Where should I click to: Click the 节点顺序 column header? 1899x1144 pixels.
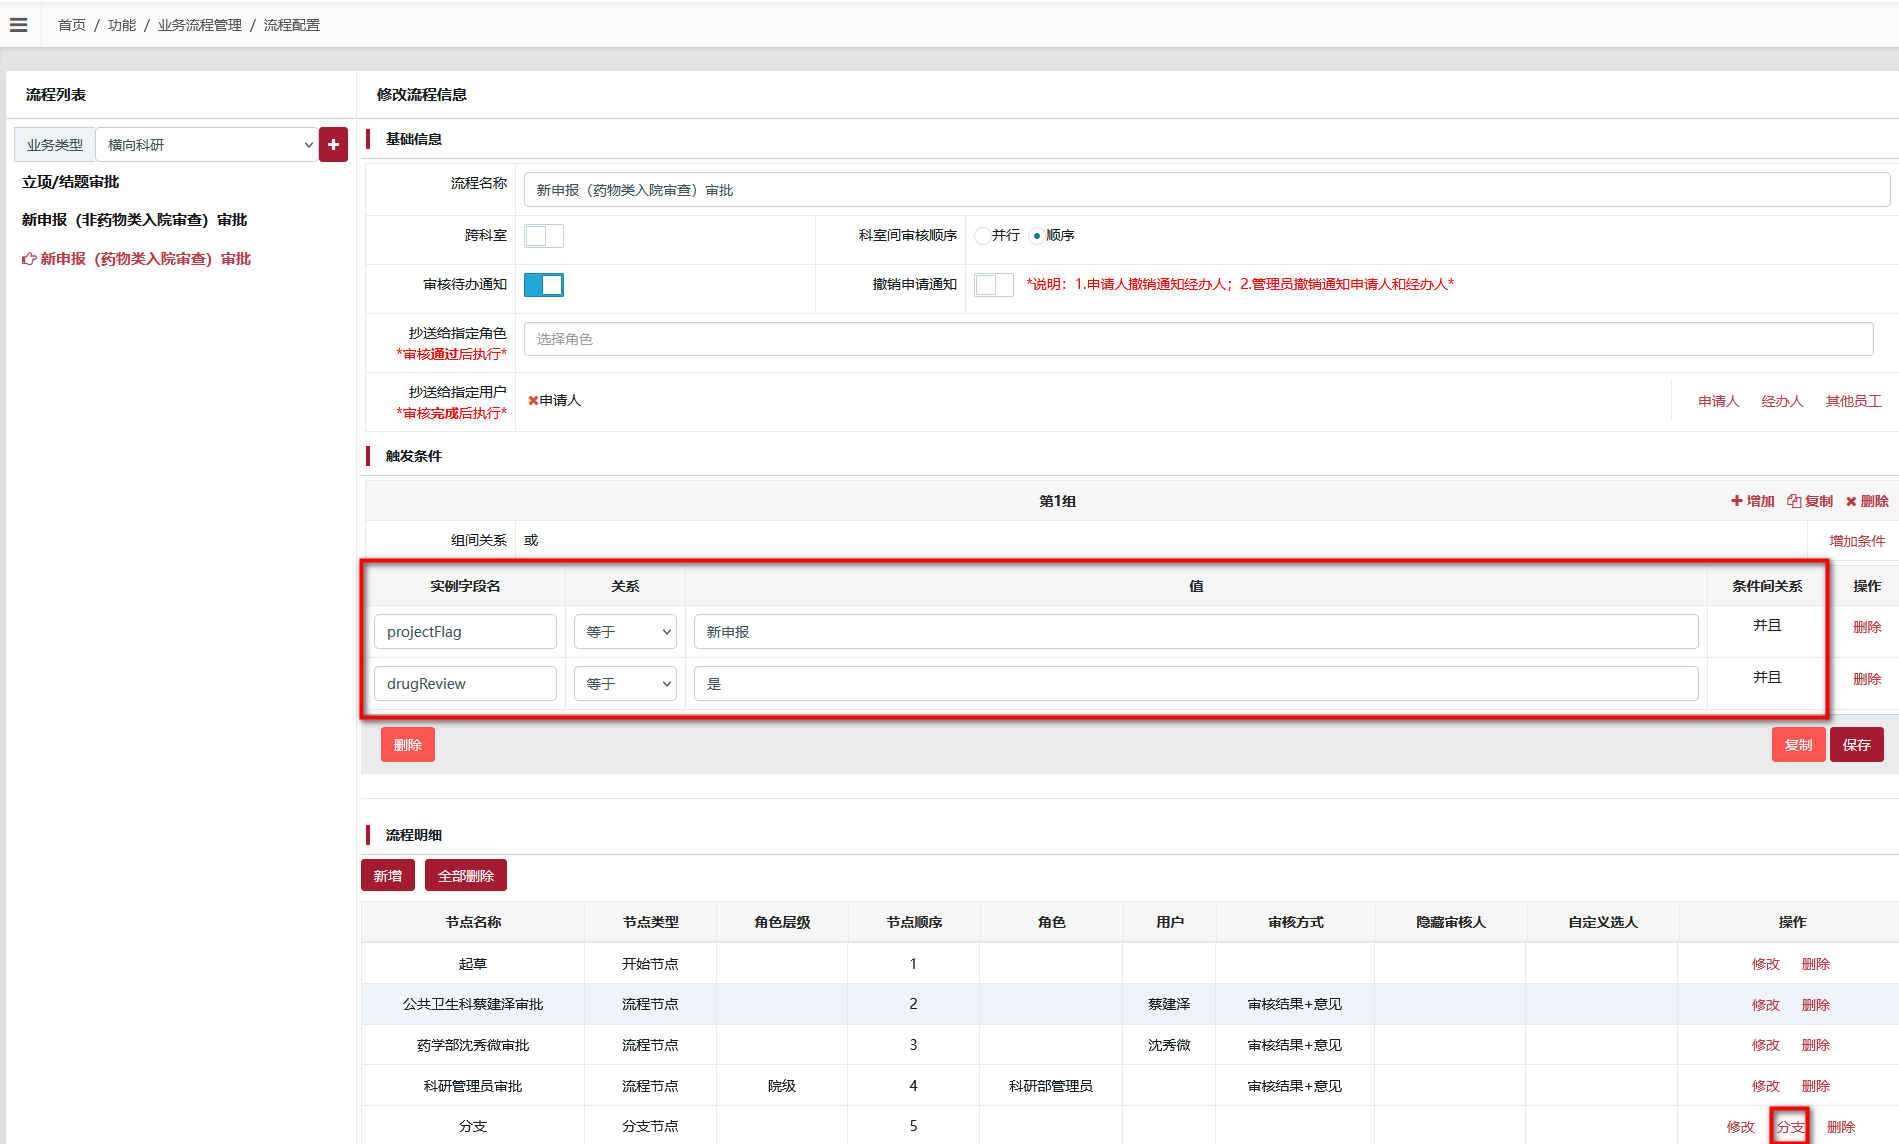click(x=914, y=922)
